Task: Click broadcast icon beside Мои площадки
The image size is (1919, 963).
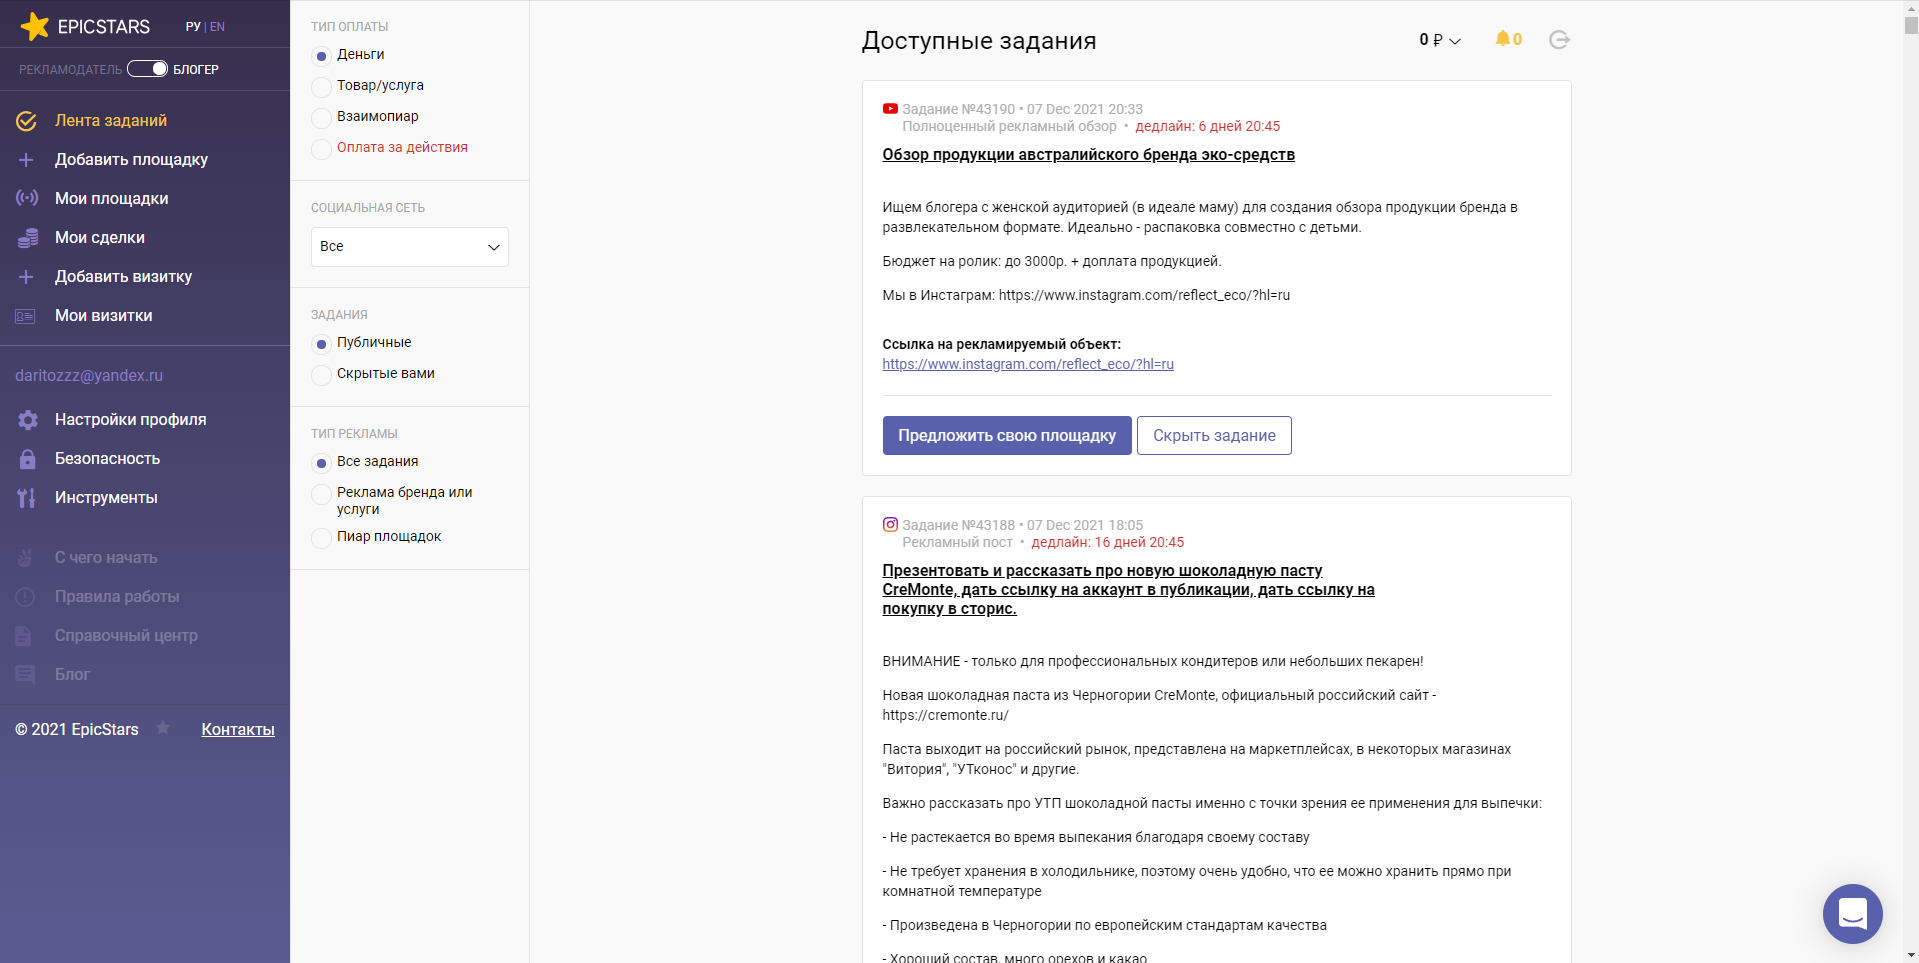Action: click(27, 198)
